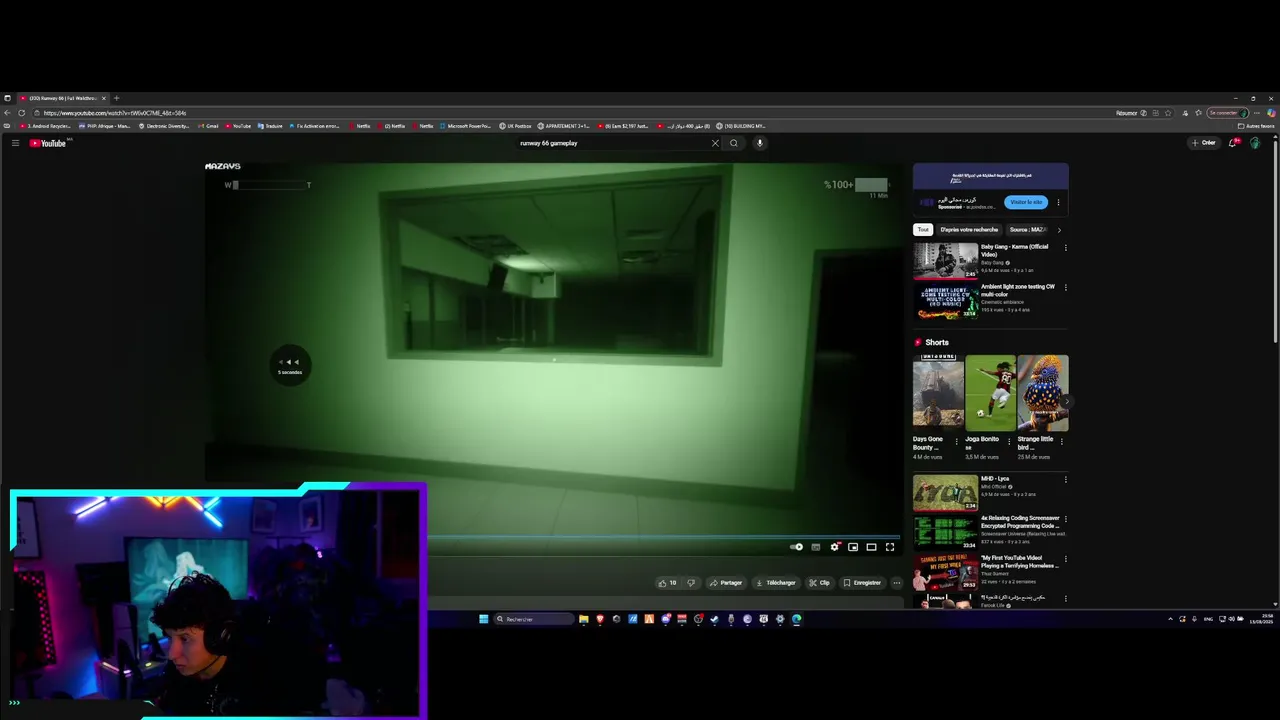Save video with Enregistrer button
This screenshot has width=1280, height=720.
[862, 583]
